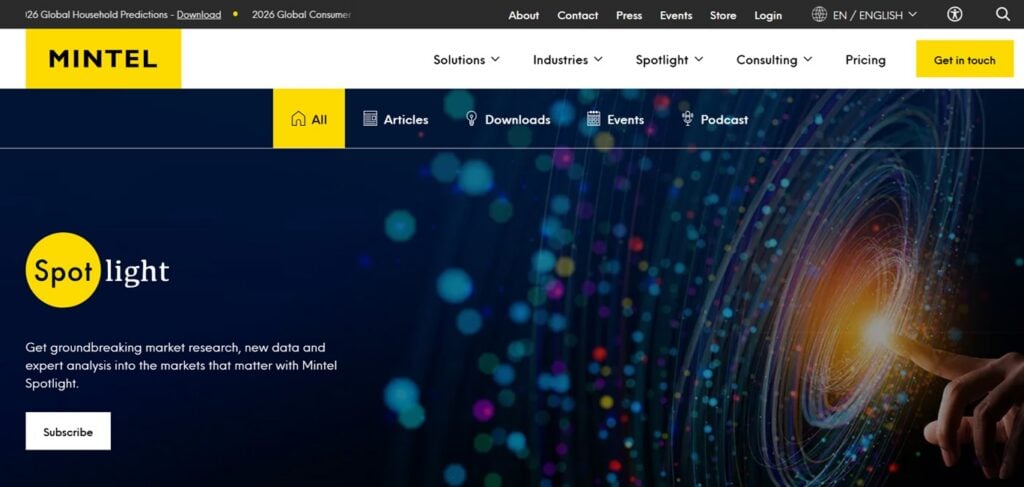Expand the Solutions menu
Screen dimensions: 1024x487
pos(466,59)
